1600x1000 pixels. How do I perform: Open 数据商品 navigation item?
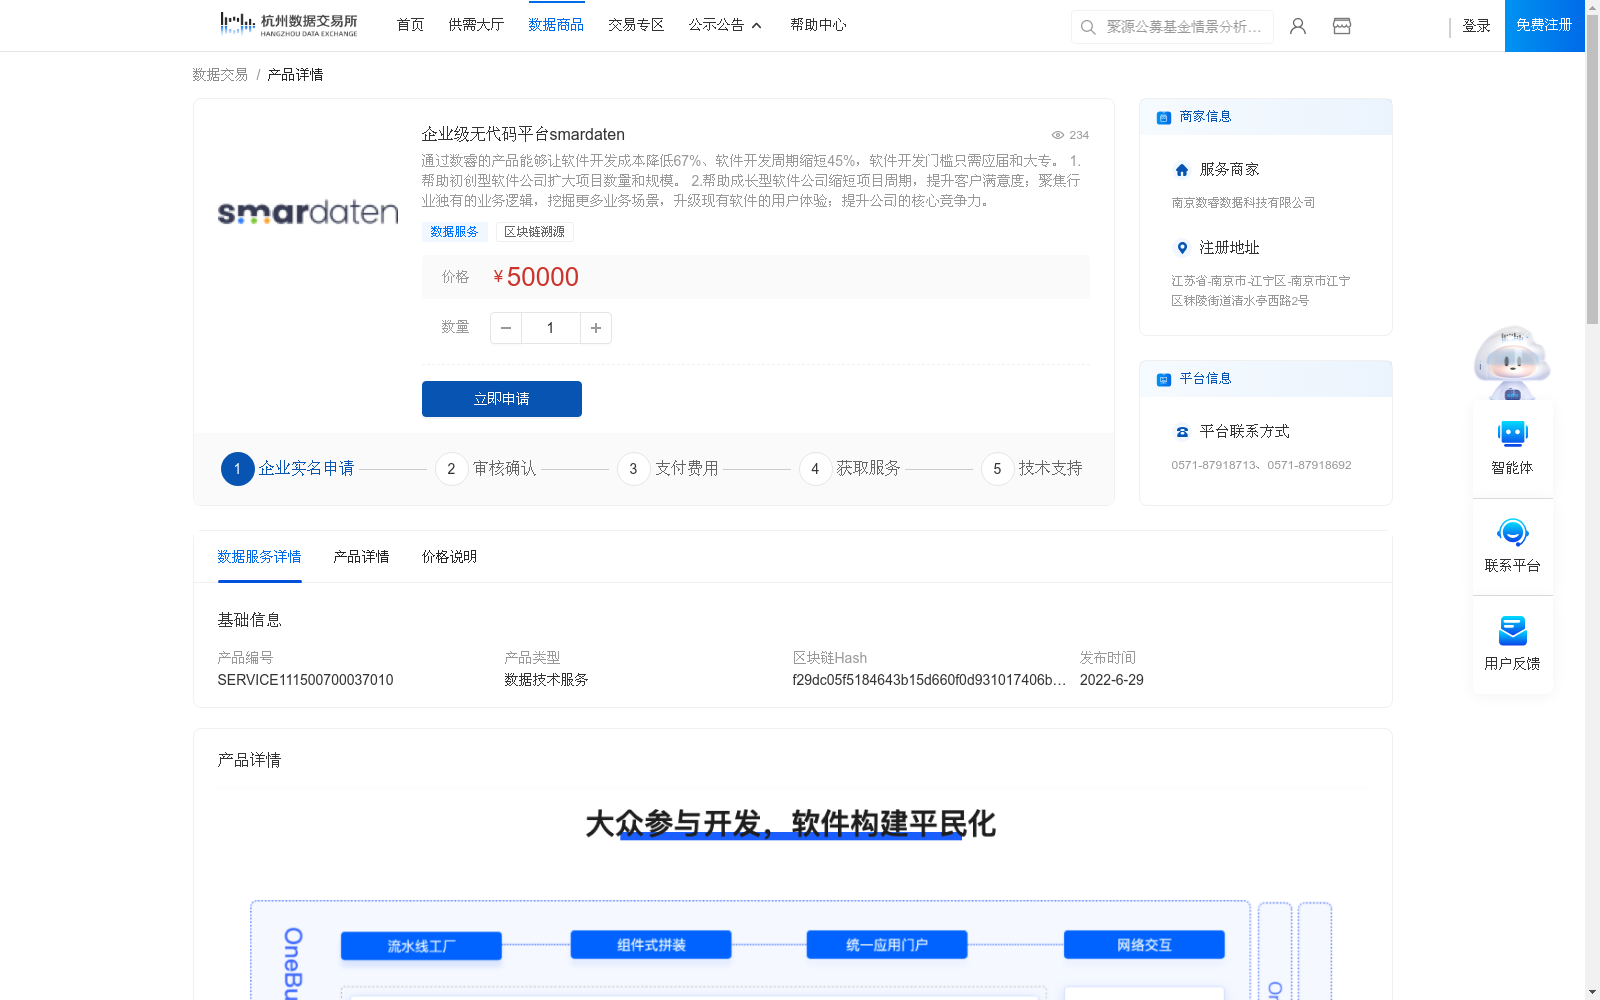tap(556, 25)
